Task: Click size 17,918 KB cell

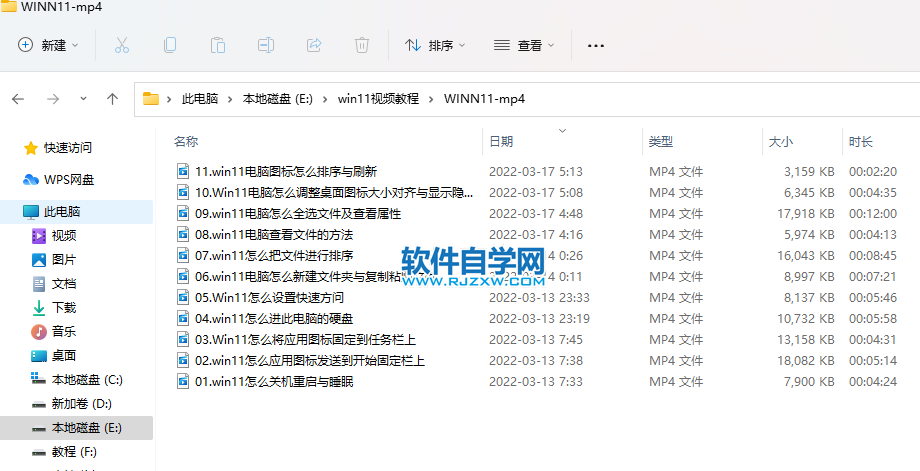Action: pyautogui.click(x=806, y=214)
